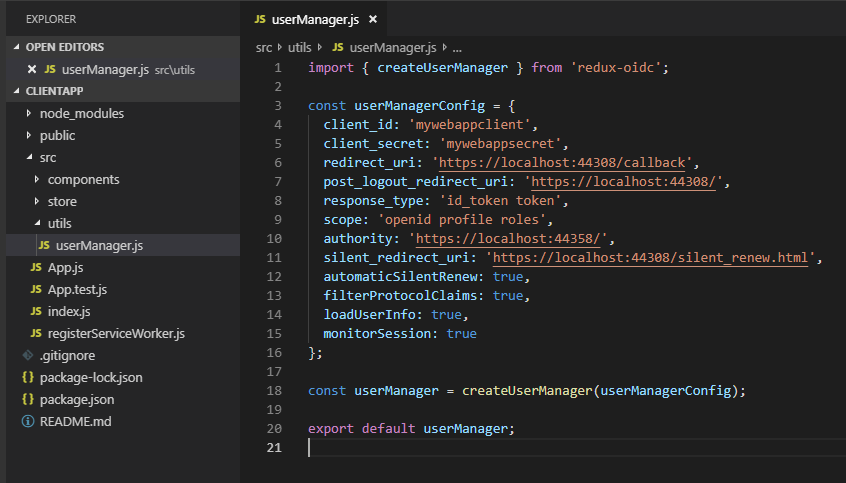846x483 pixels.
Task: Click the JS icon beside registerServiceWorker.js
Action: (x=36, y=333)
